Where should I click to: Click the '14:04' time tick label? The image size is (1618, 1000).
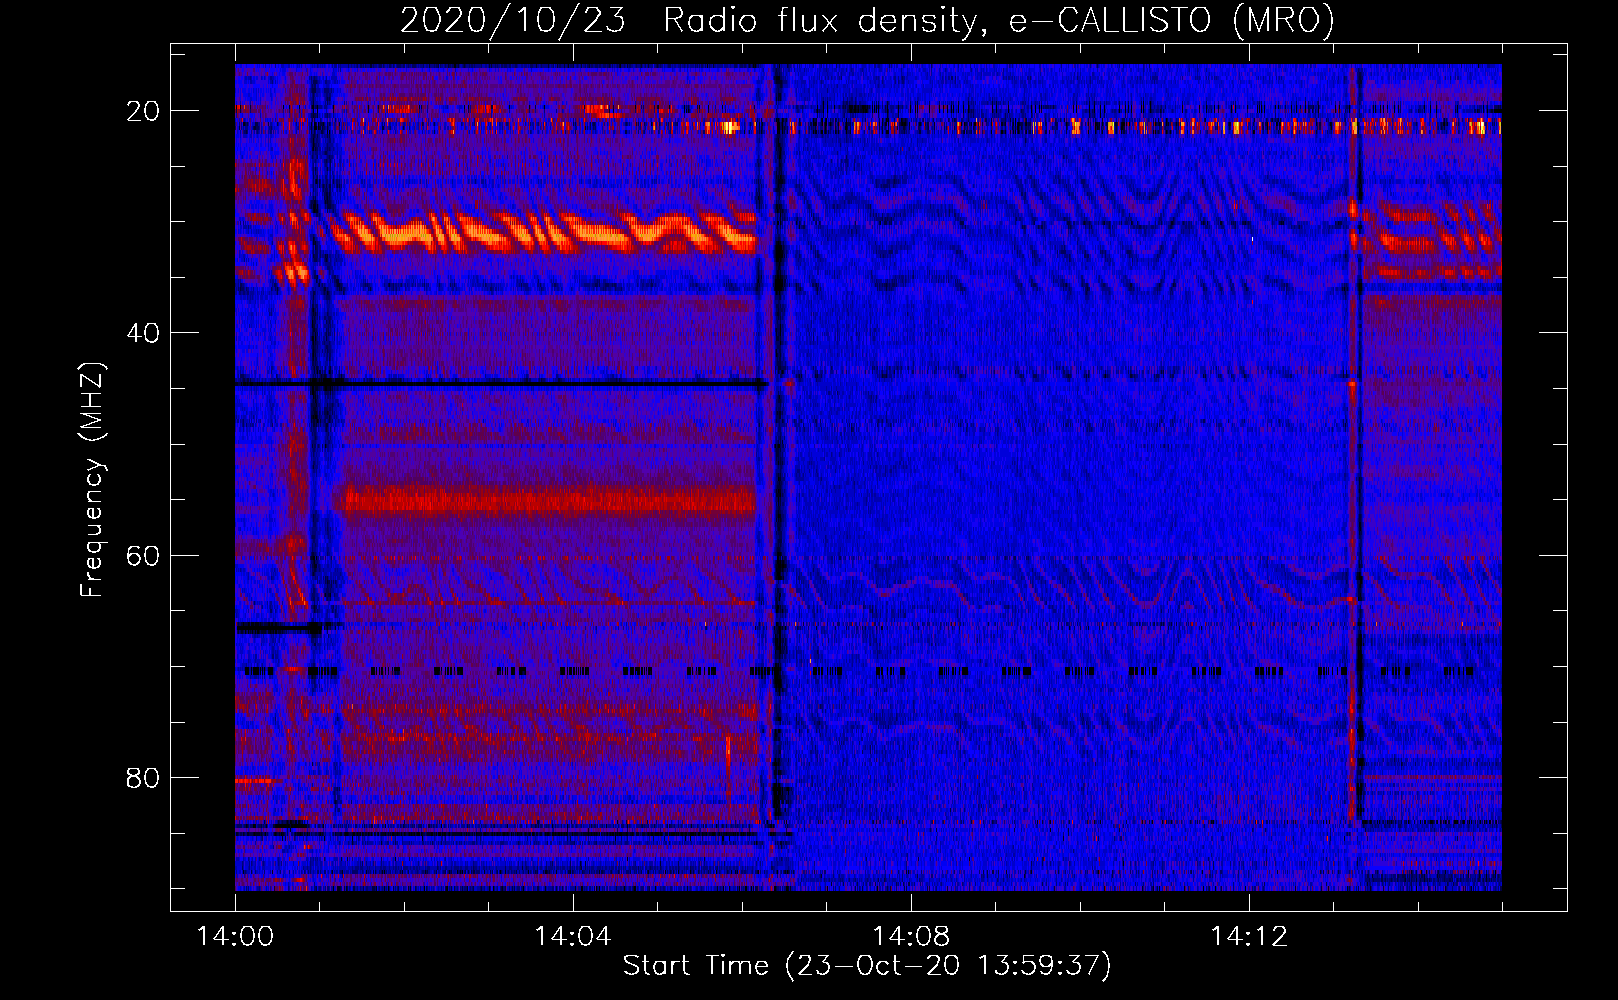click(x=573, y=937)
